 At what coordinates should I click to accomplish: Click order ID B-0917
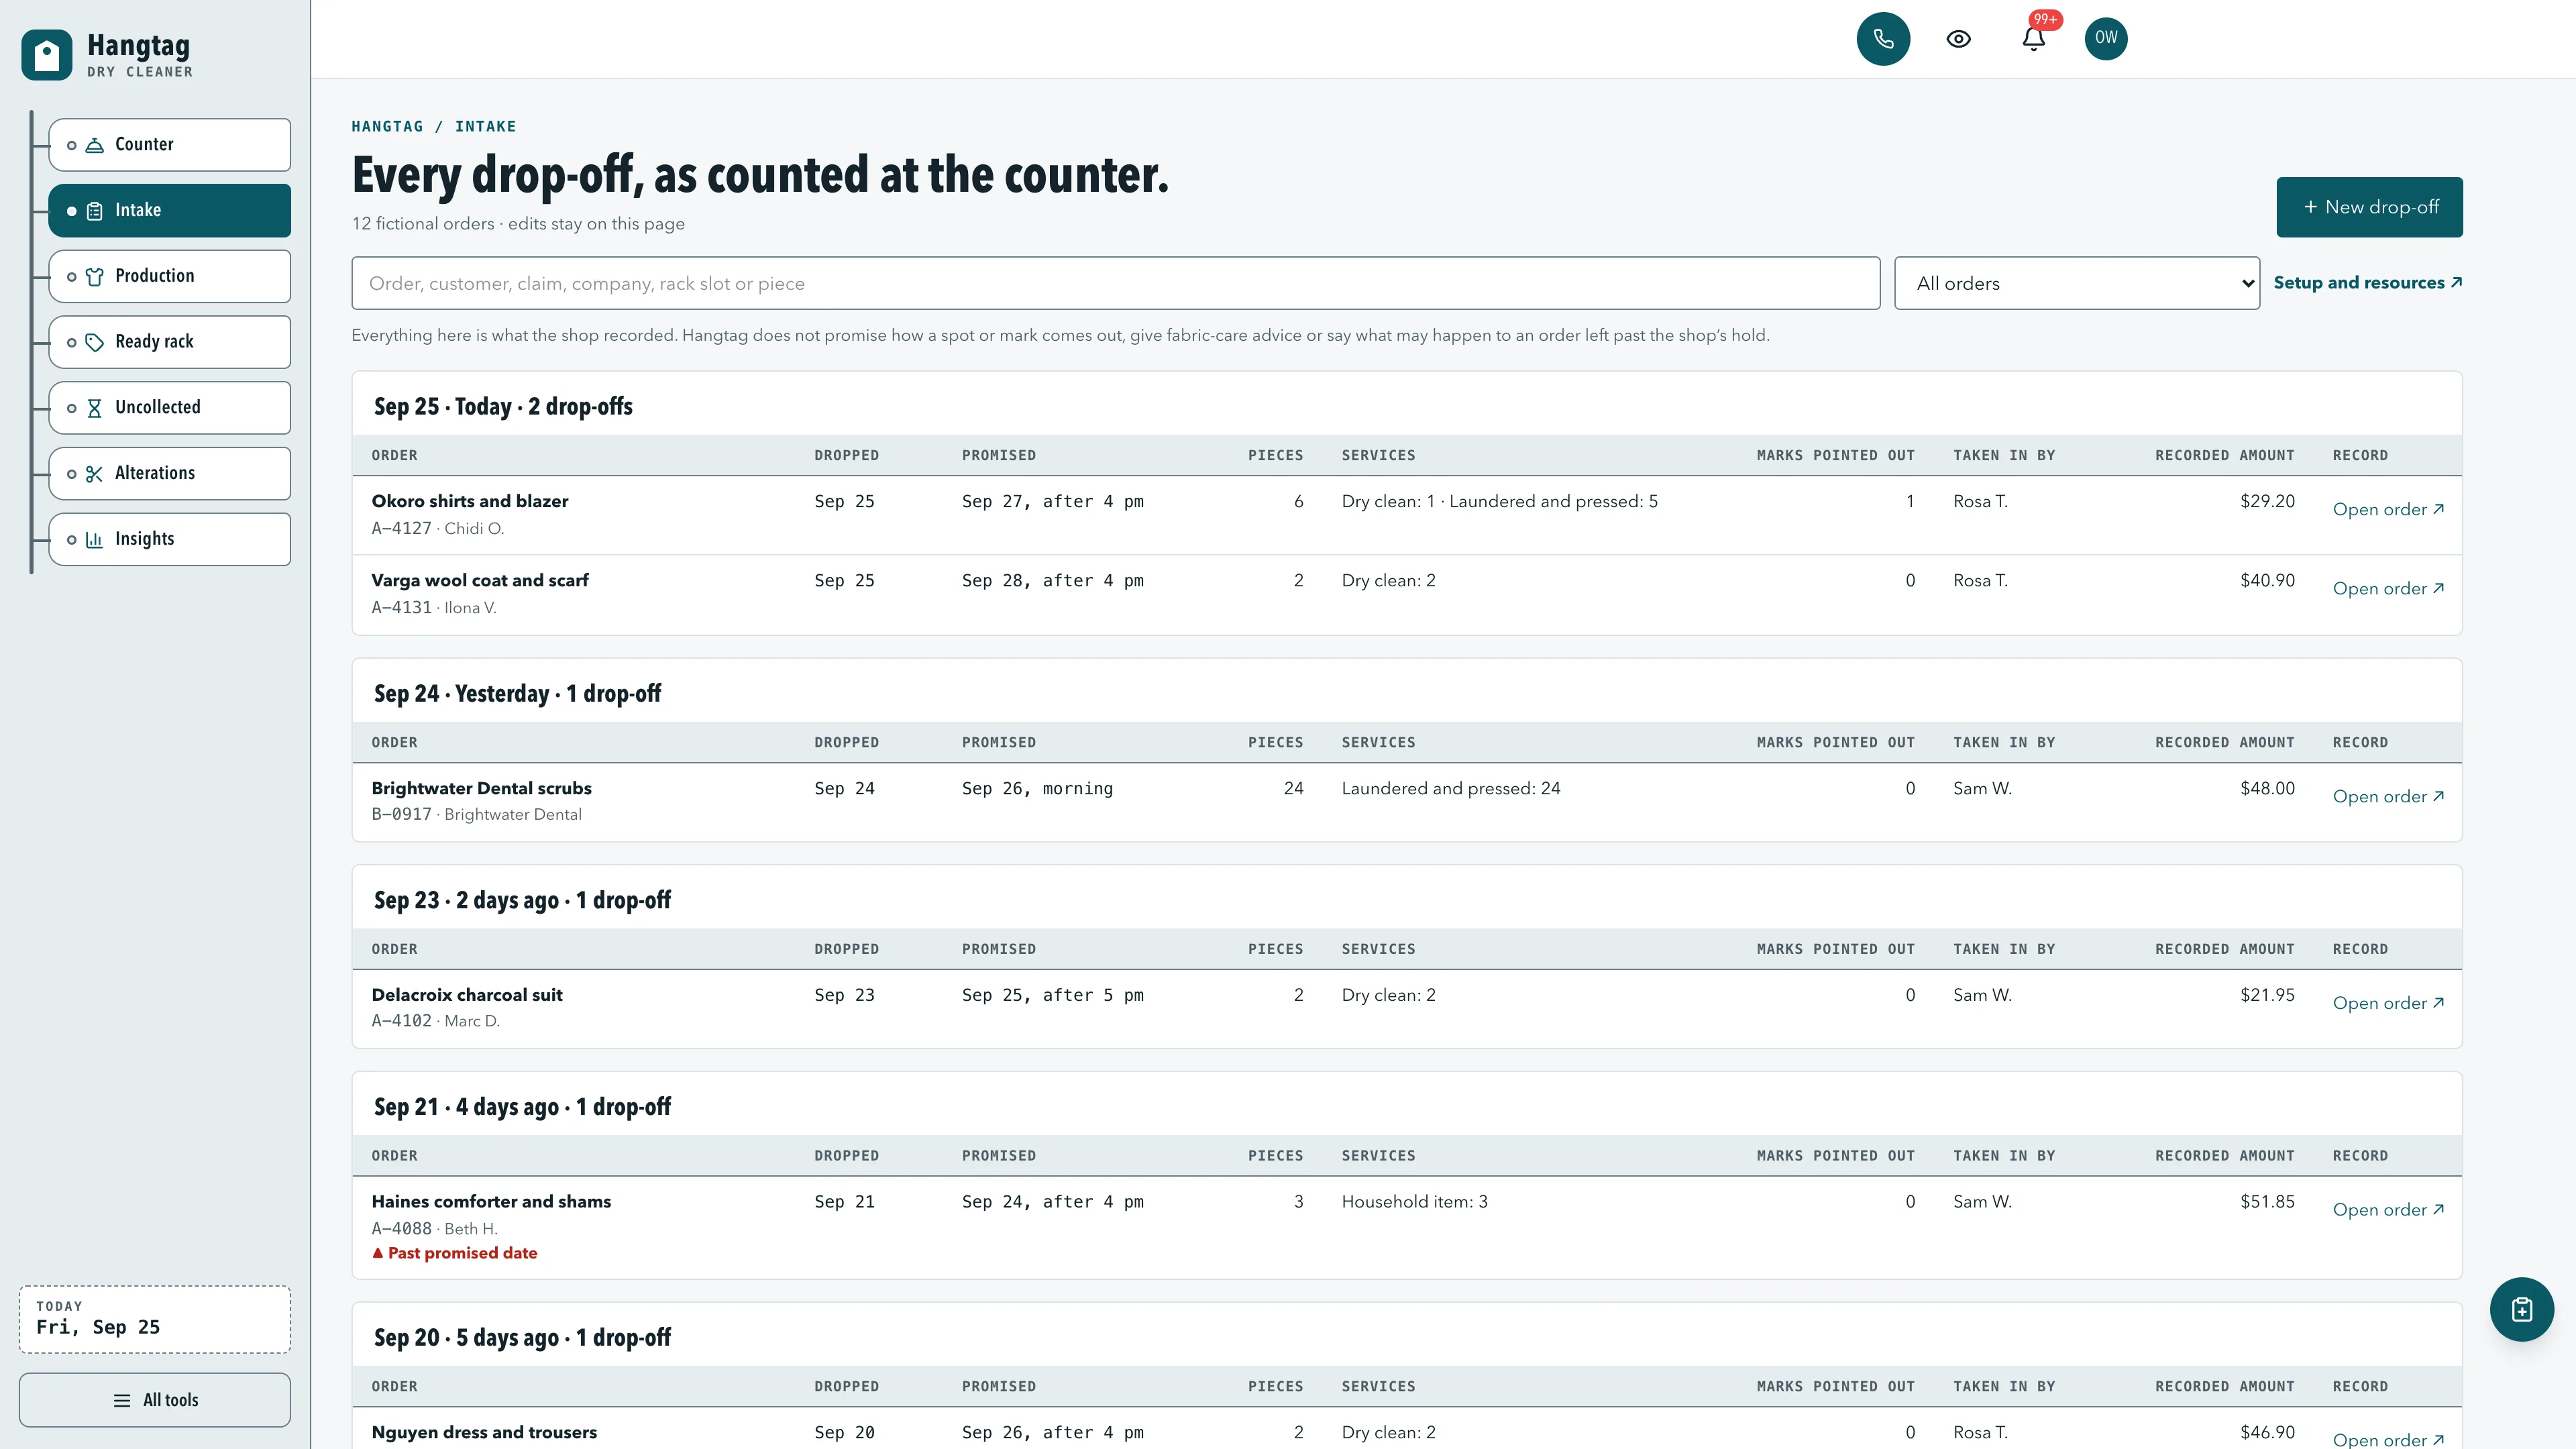tap(401, 814)
